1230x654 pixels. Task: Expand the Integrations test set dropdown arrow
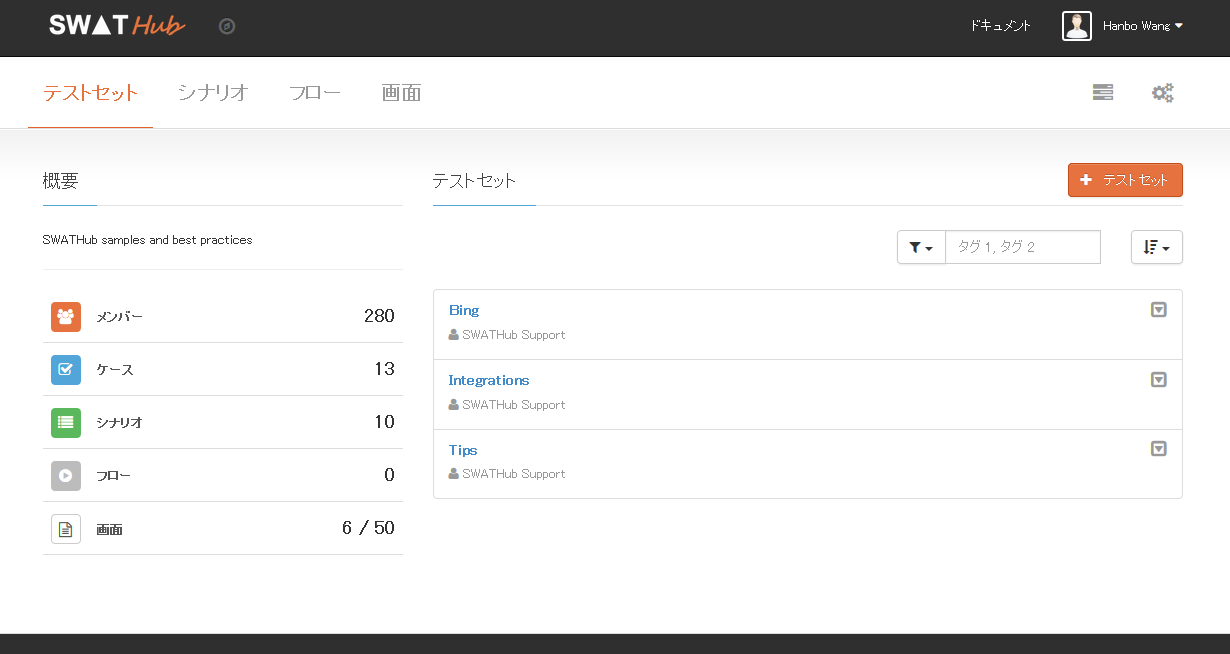(x=1158, y=380)
